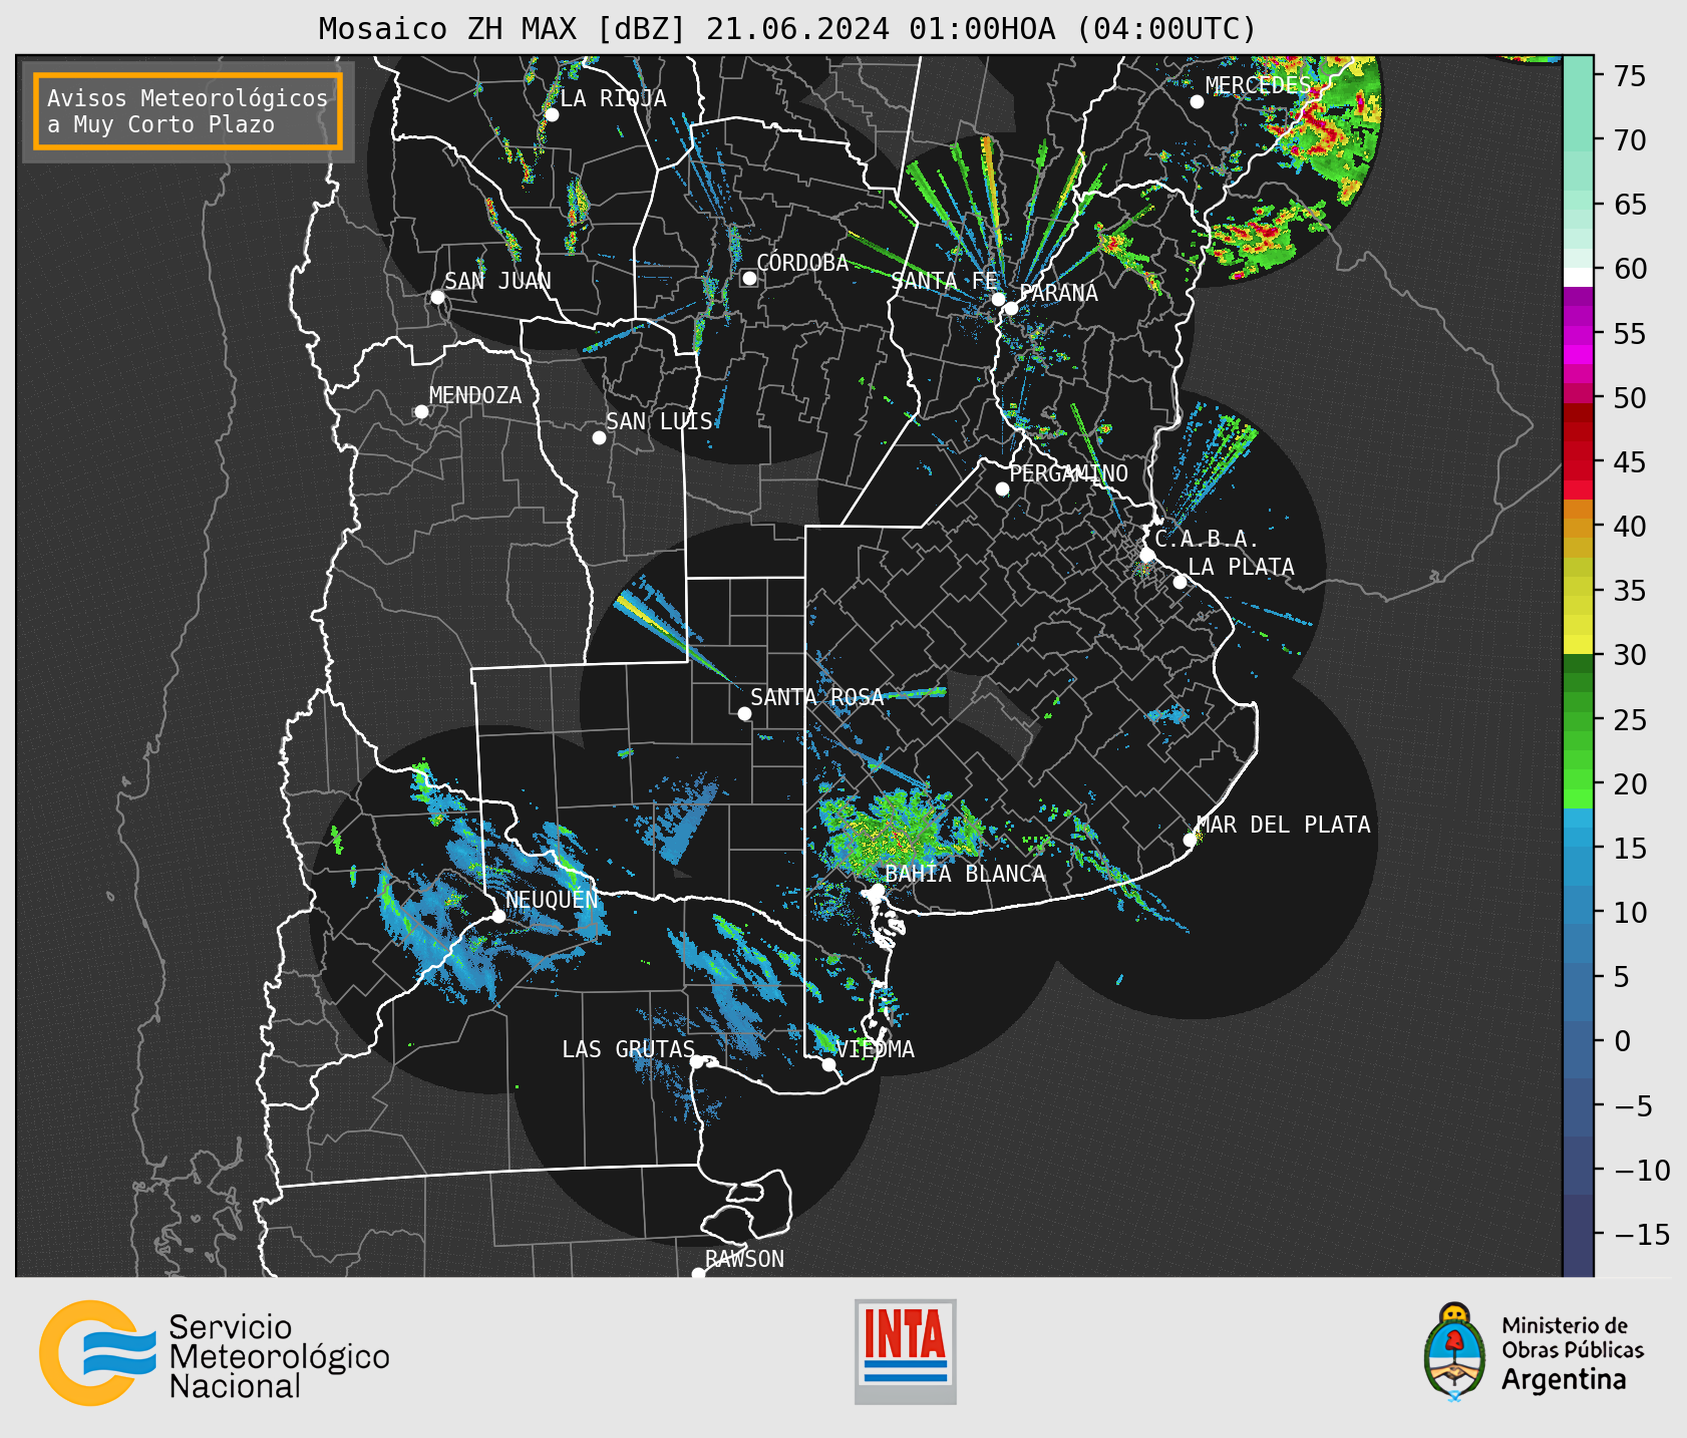Click the MENDOZA city marker dot
The width and height of the screenshot is (1687, 1438).
(421, 412)
